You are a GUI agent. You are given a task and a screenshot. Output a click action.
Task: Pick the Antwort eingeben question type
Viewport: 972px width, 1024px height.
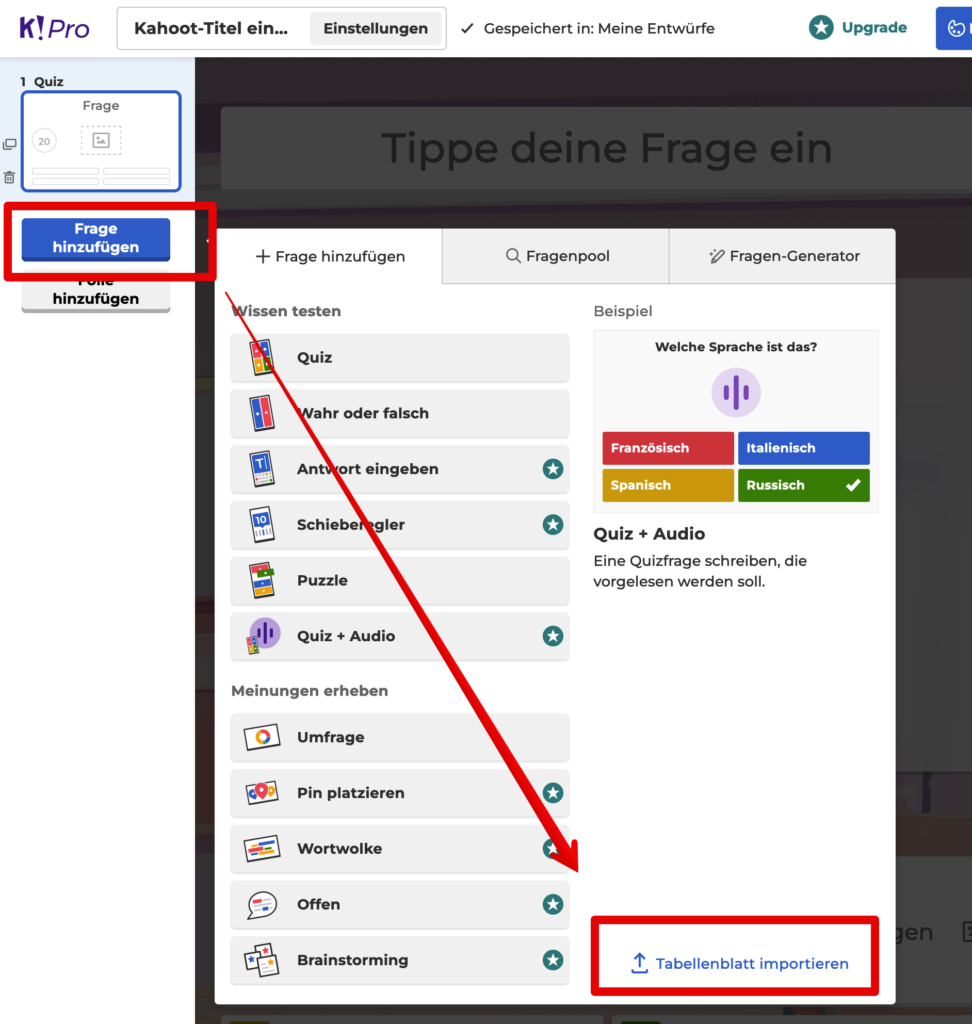[399, 469]
